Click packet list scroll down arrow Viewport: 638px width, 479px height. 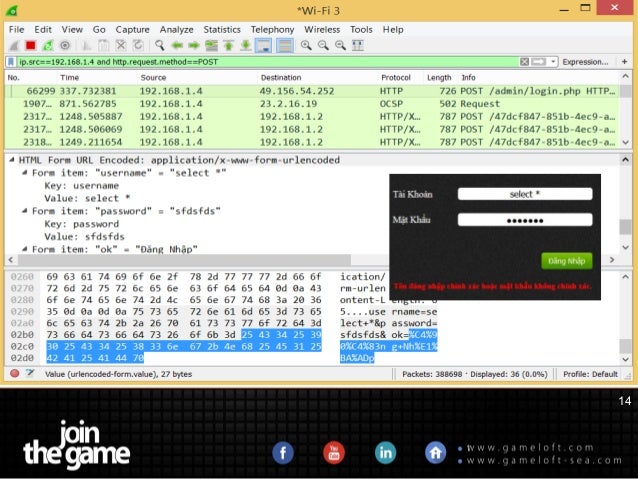(x=625, y=142)
